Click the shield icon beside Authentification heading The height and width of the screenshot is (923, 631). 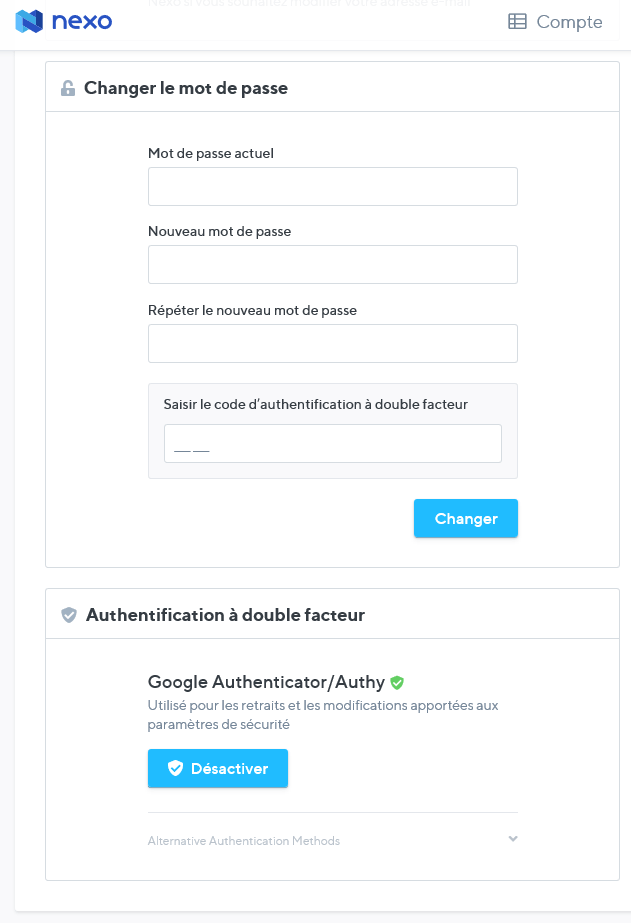point(69,615)
